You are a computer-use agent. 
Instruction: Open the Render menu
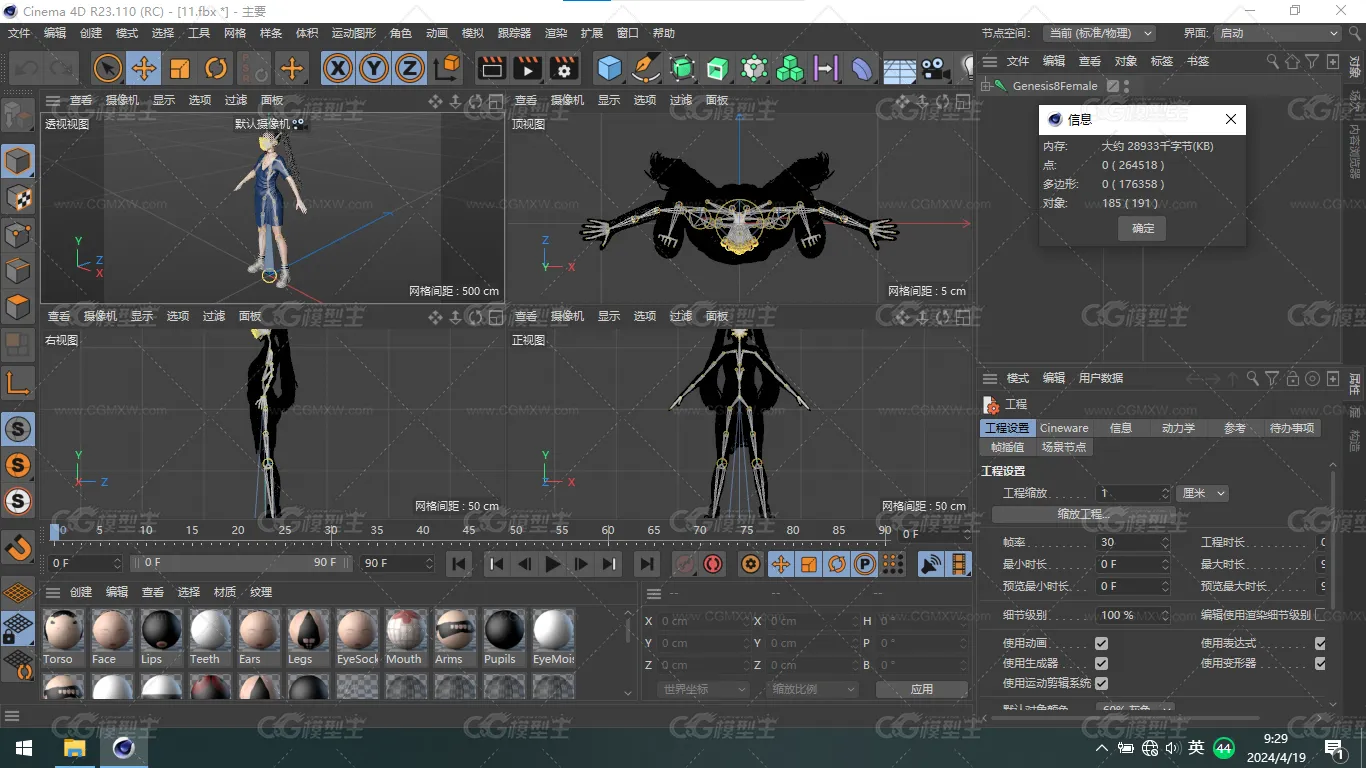tap(556, 33)
